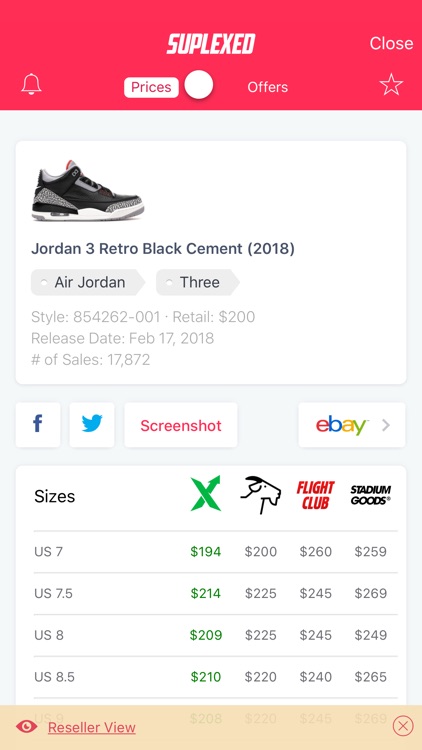Select the Flight Club logo header
Viewport: 422px width, 750px height.
[x=315, y=495]
